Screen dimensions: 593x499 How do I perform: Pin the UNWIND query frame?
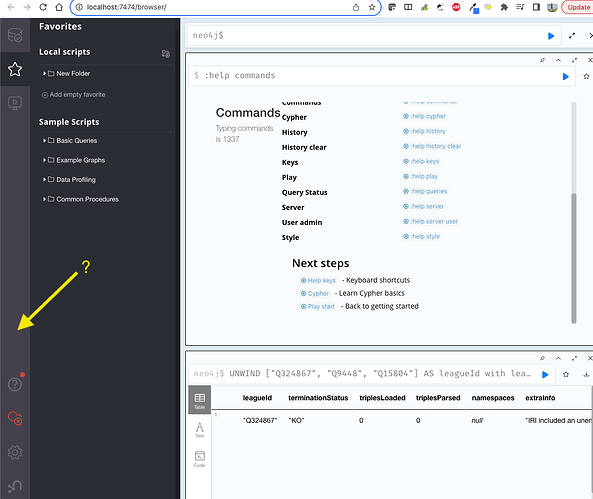pyautogui.click(x=542, y=358)
